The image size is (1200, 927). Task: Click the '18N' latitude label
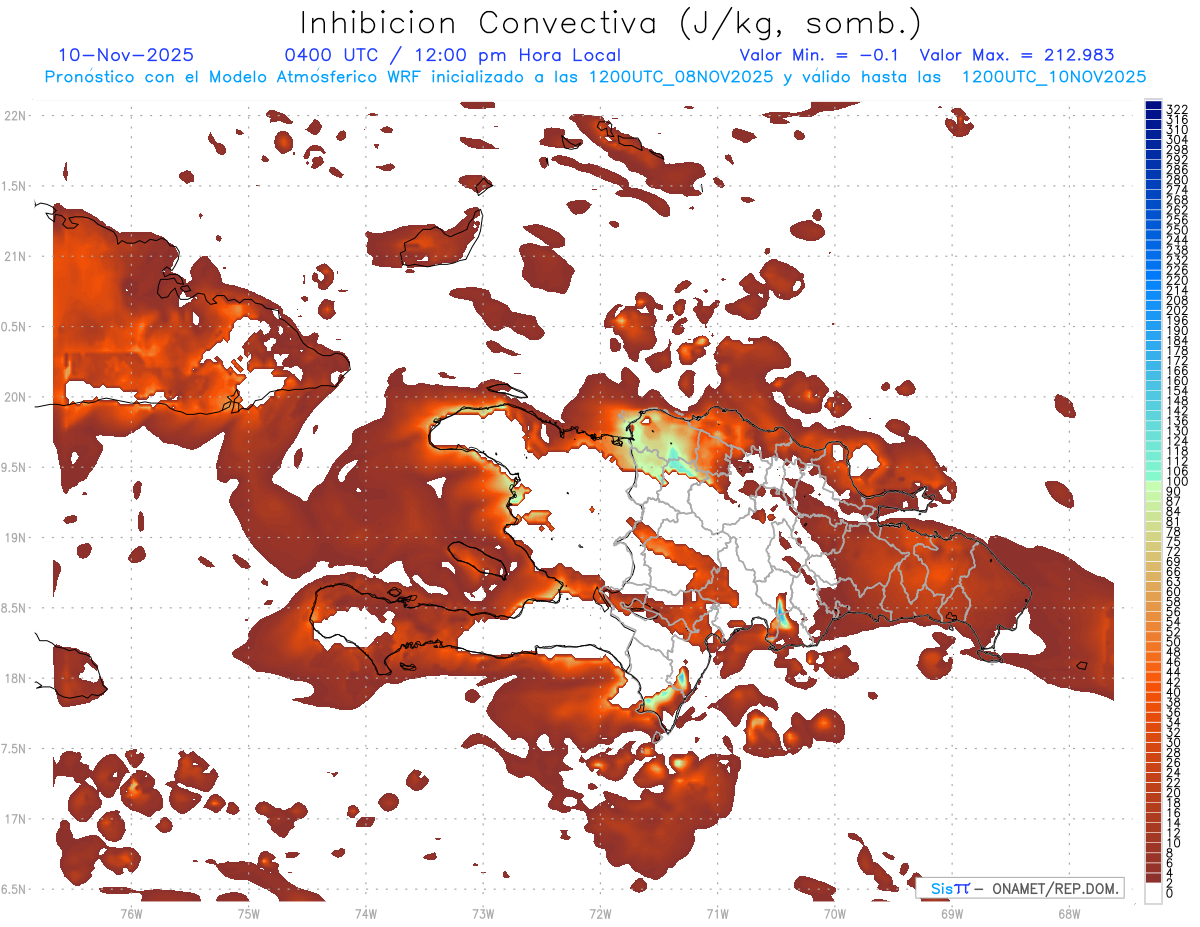pyautogui.click(x=14, y=678)
